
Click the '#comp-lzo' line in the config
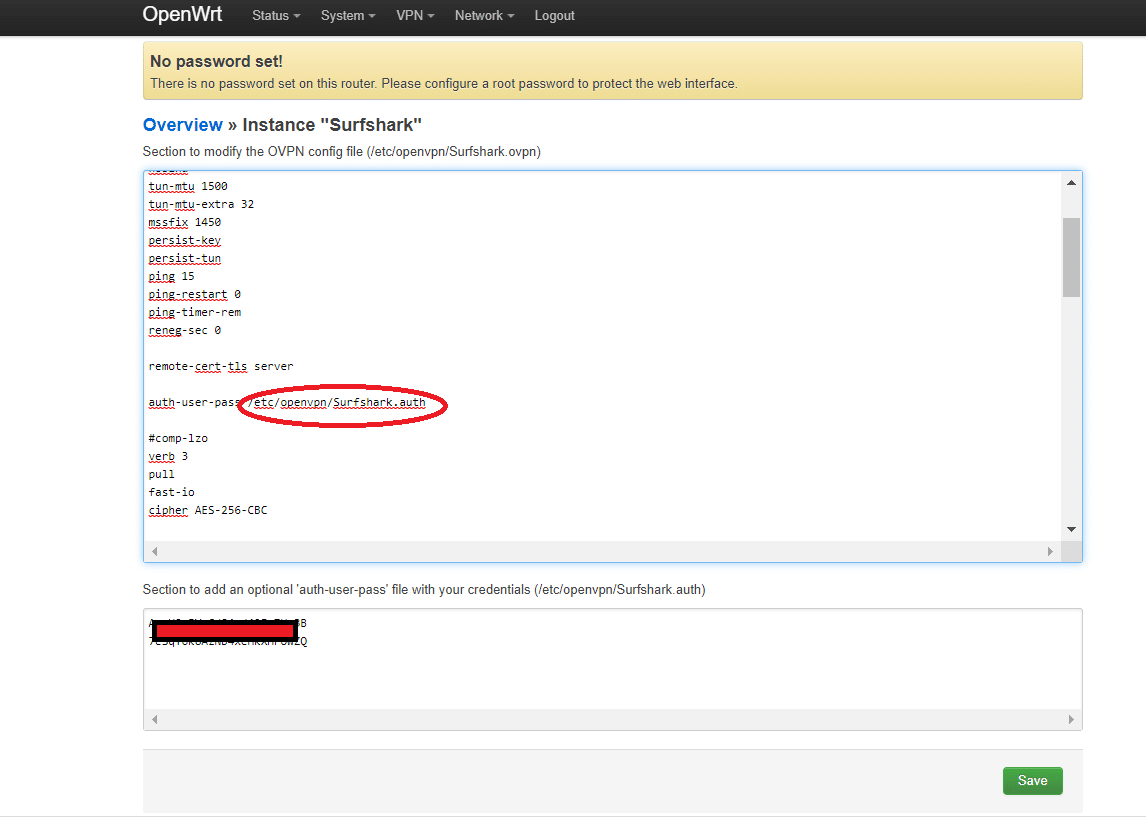point(178,438)
